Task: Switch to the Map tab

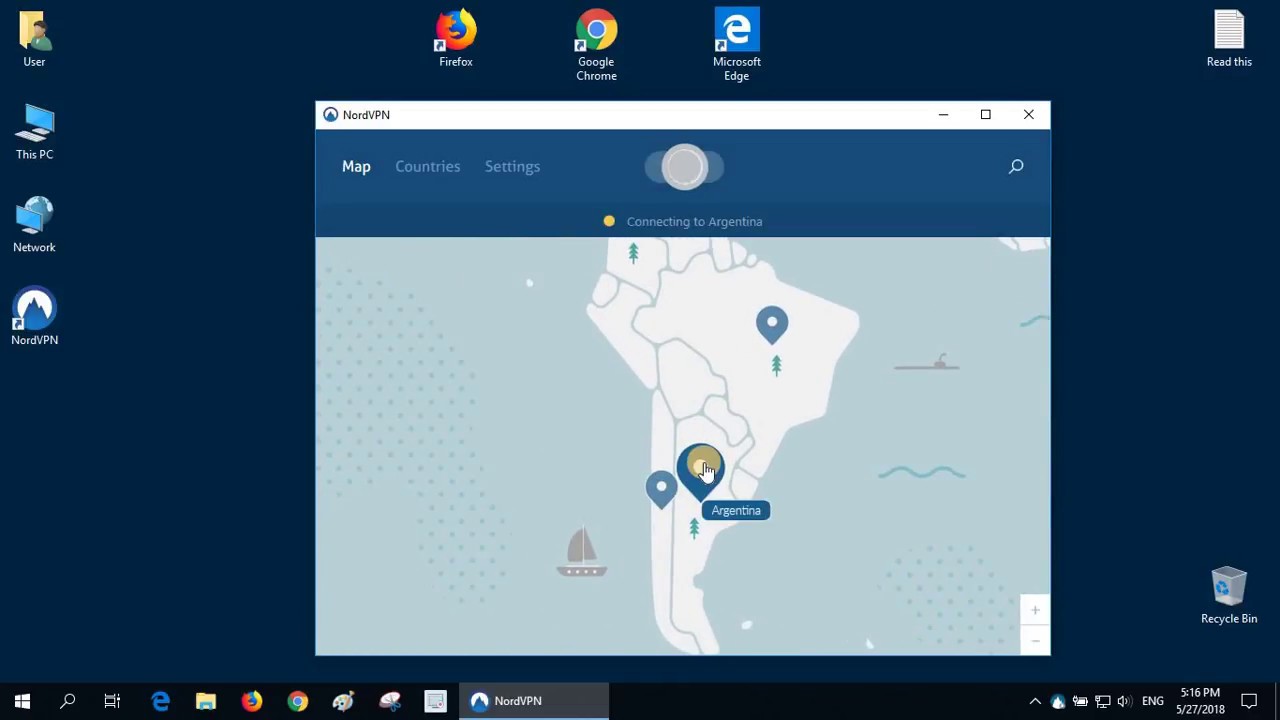Action: [x=356, y=166]
